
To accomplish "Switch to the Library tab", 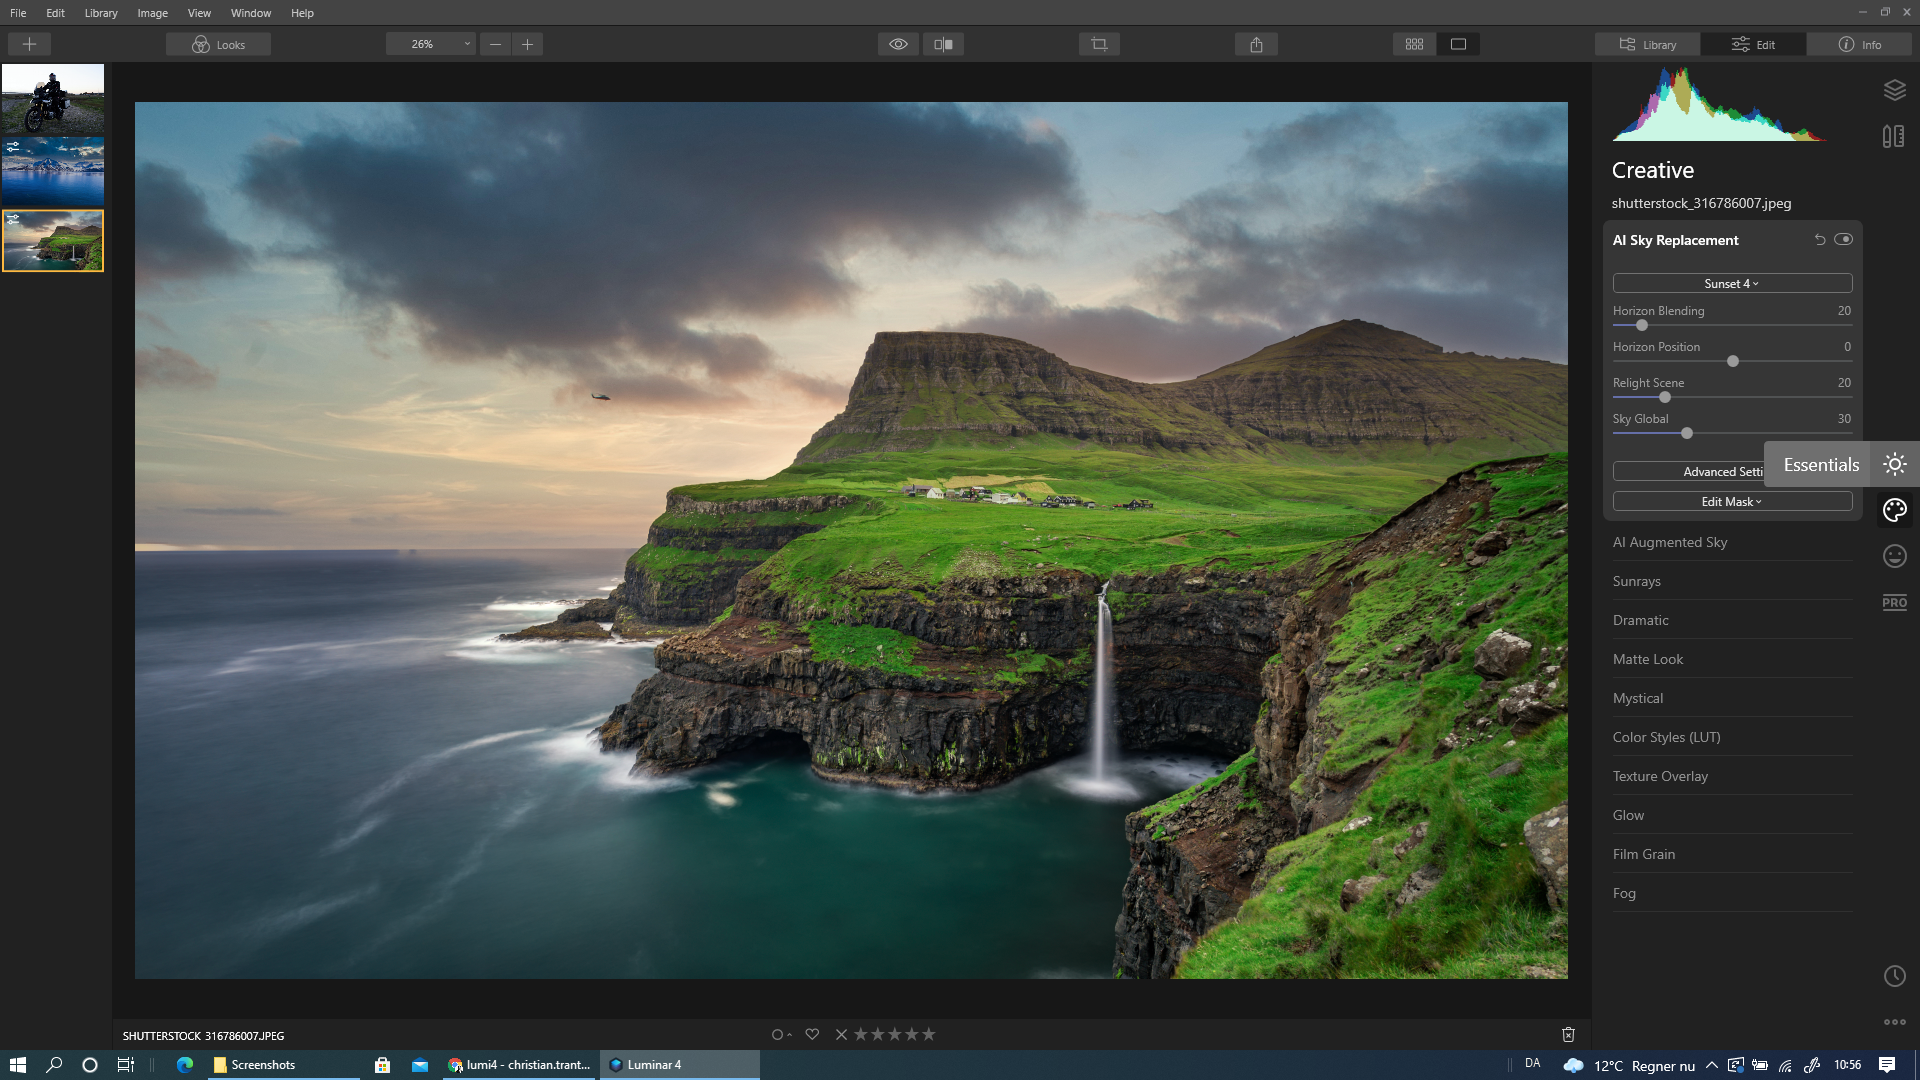I will (x=1646, y=43).
